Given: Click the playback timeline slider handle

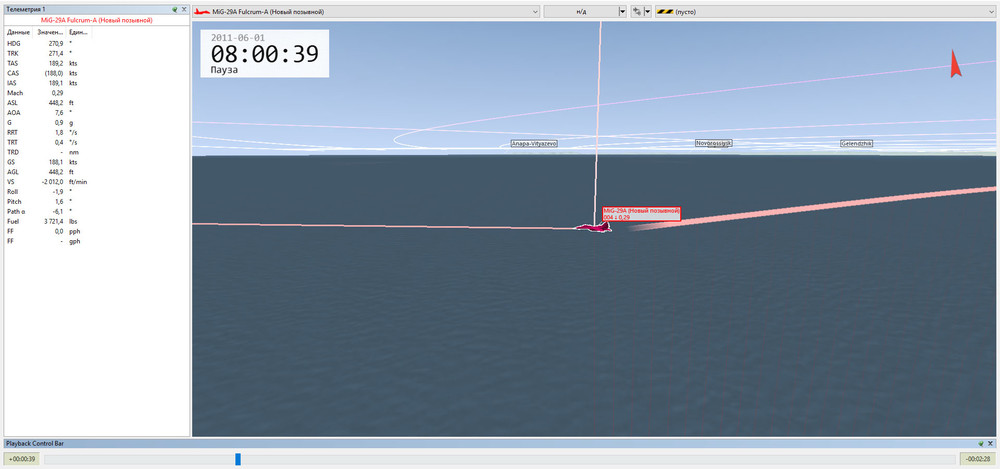Looking at the screenshot, I should 238,459.
